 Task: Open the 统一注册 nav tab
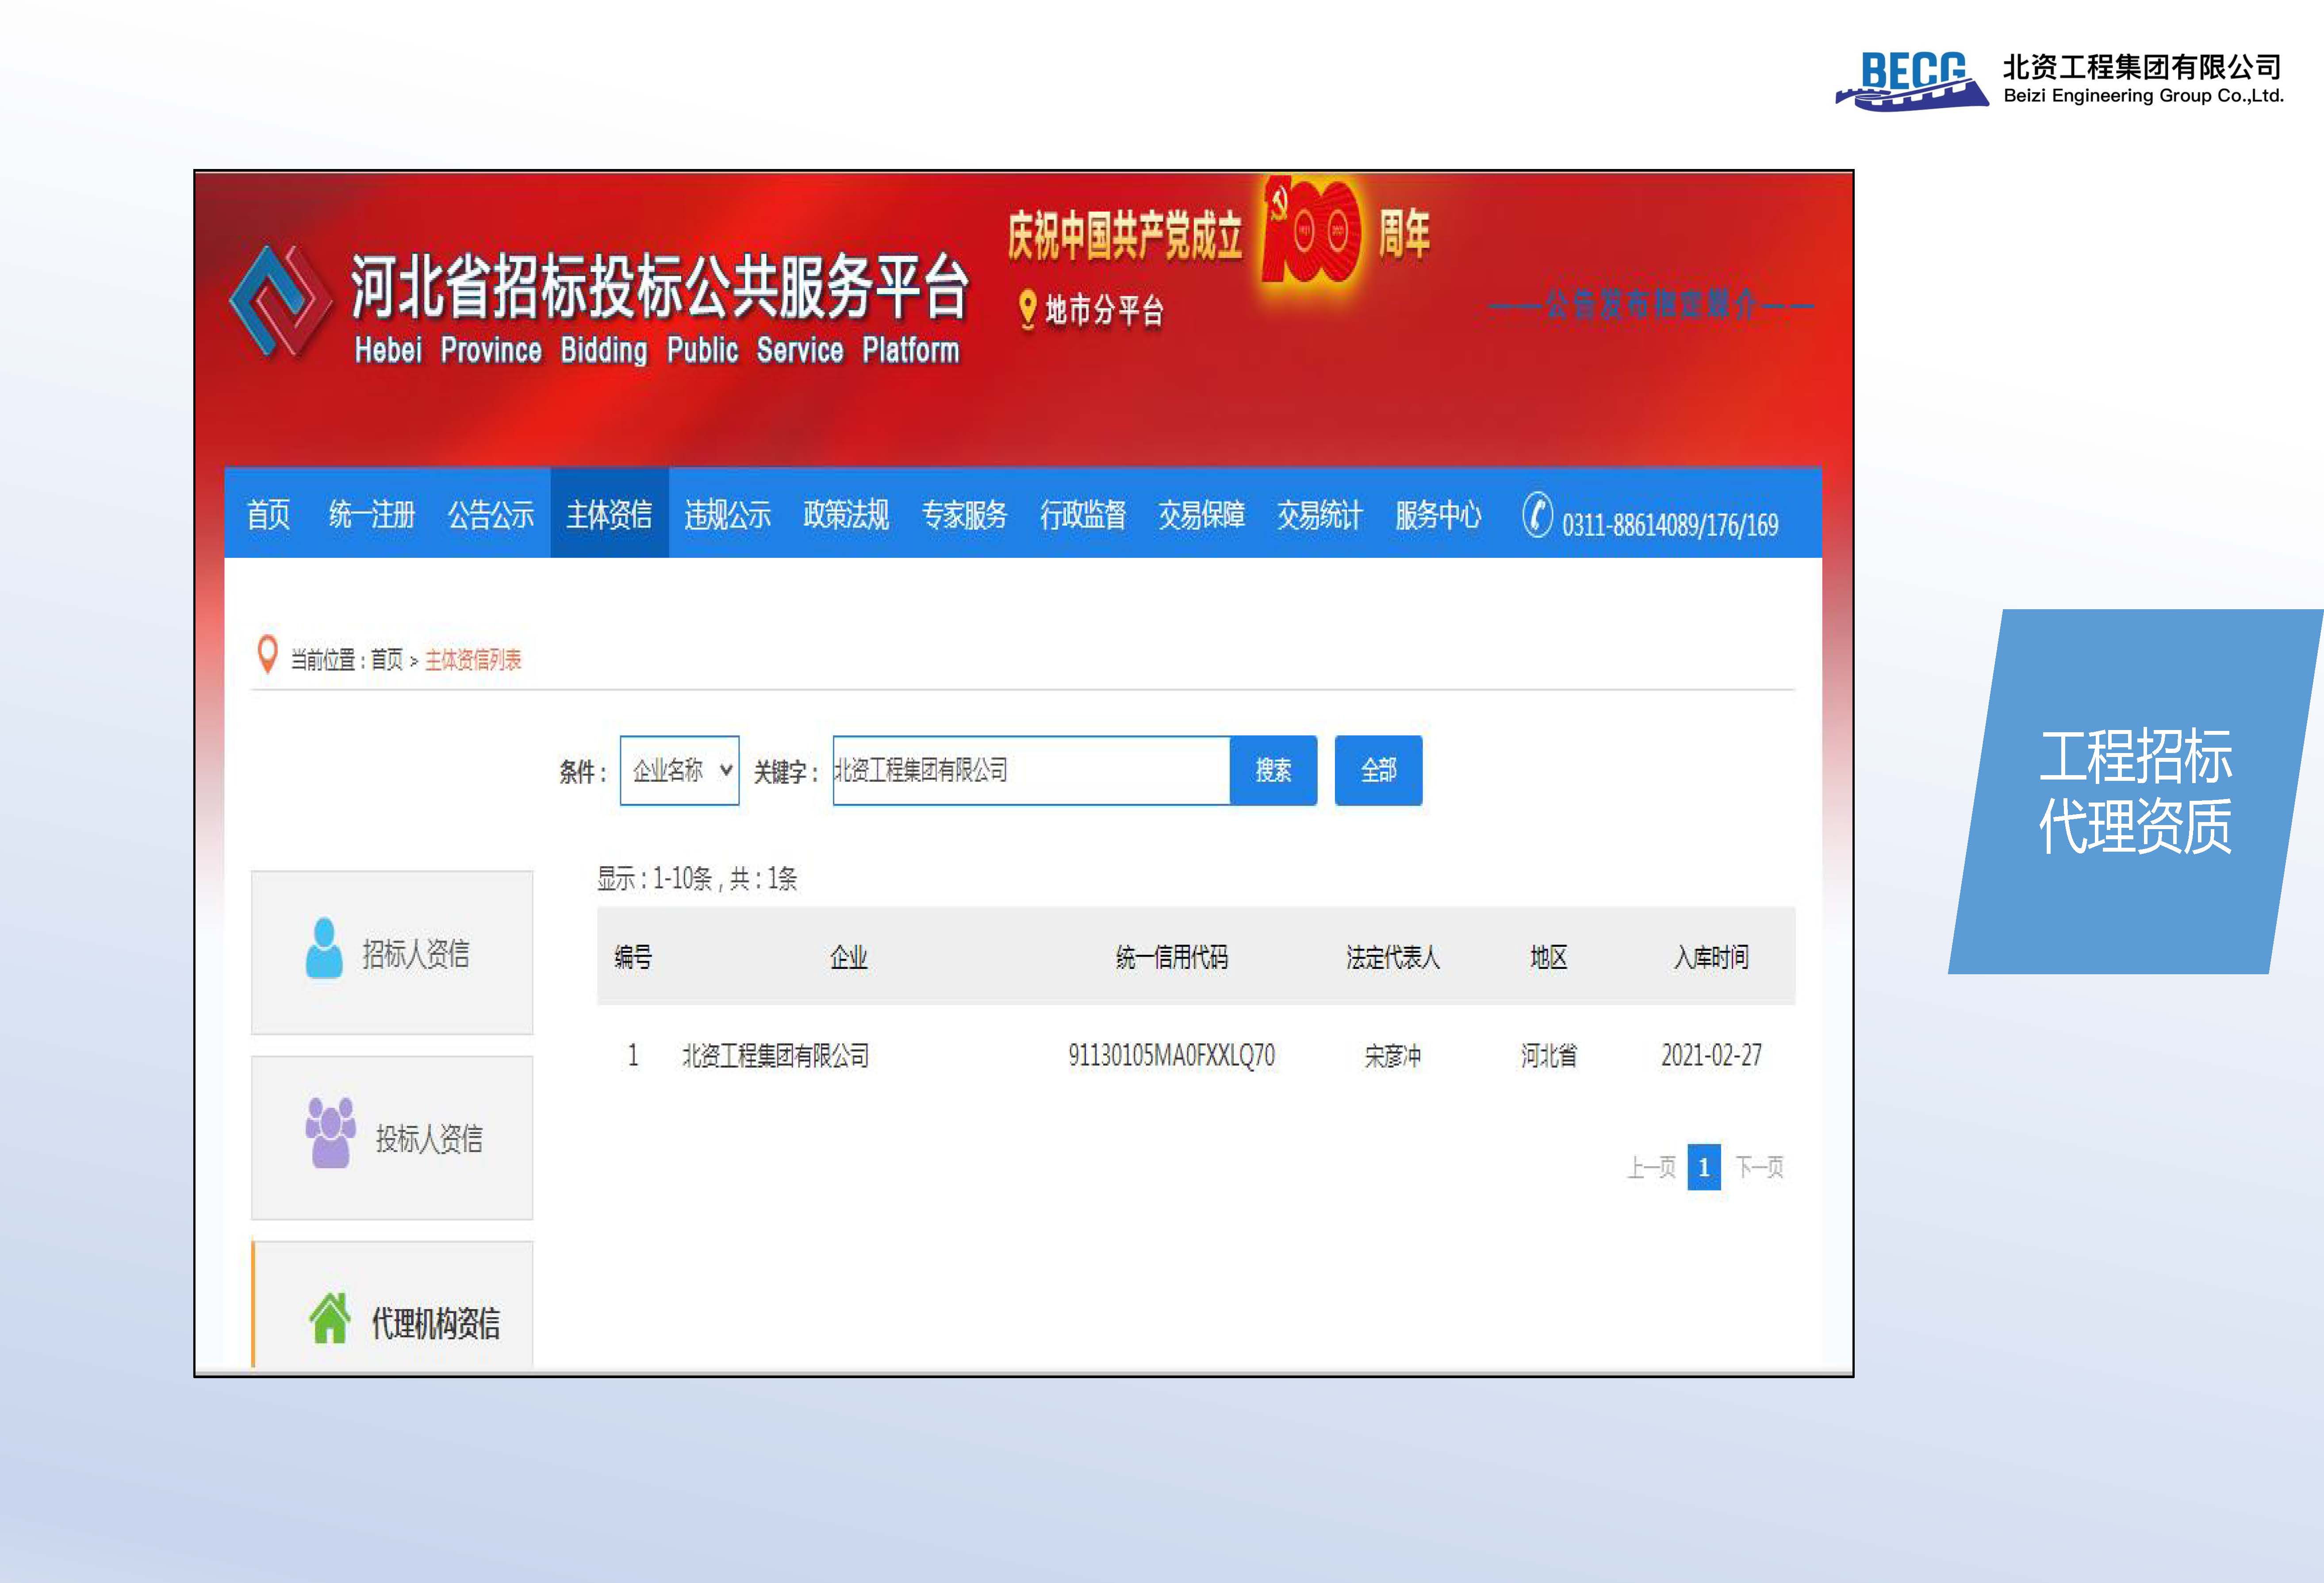(372, 514)
